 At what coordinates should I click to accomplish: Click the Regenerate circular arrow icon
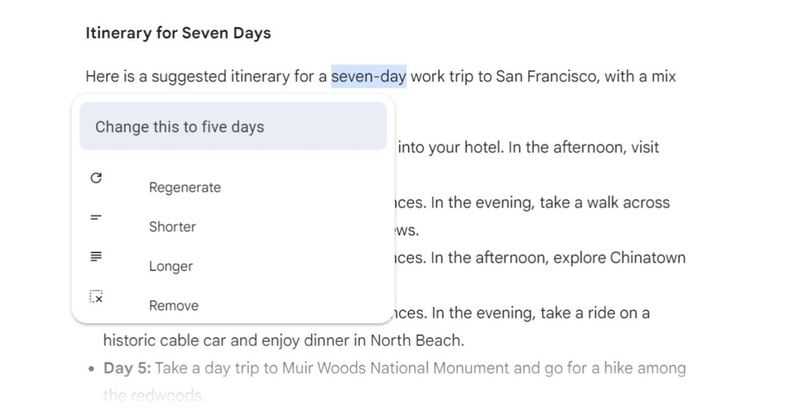click(x=96, y=178)
